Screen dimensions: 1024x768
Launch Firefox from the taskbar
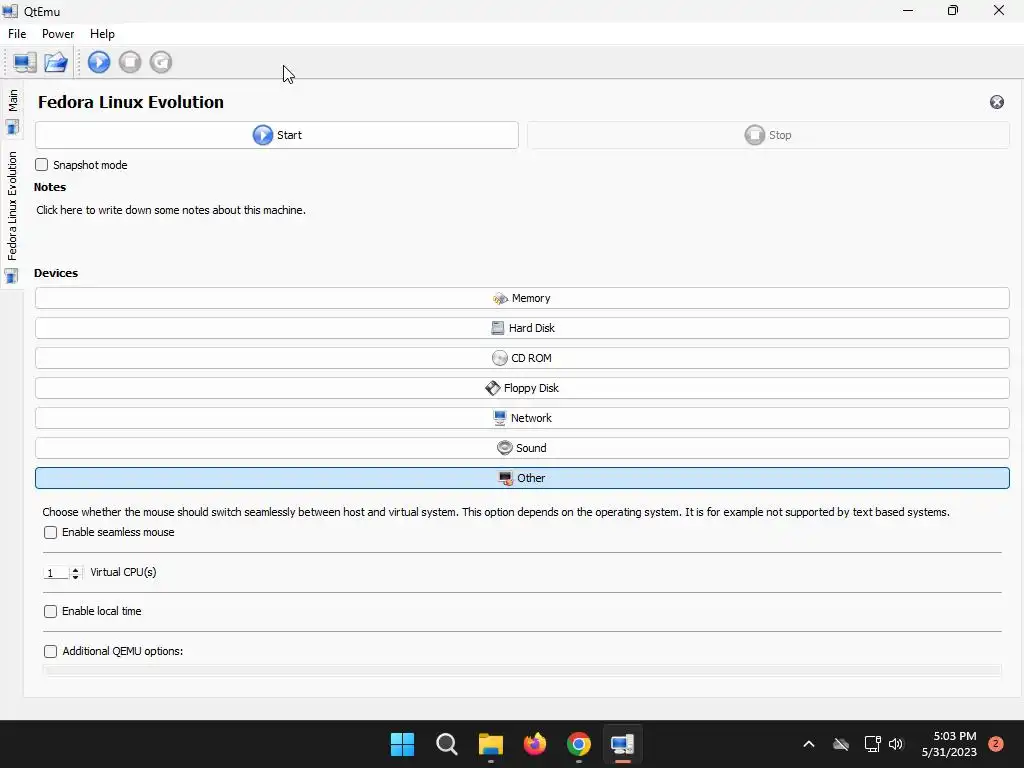[x=535, y=744]
